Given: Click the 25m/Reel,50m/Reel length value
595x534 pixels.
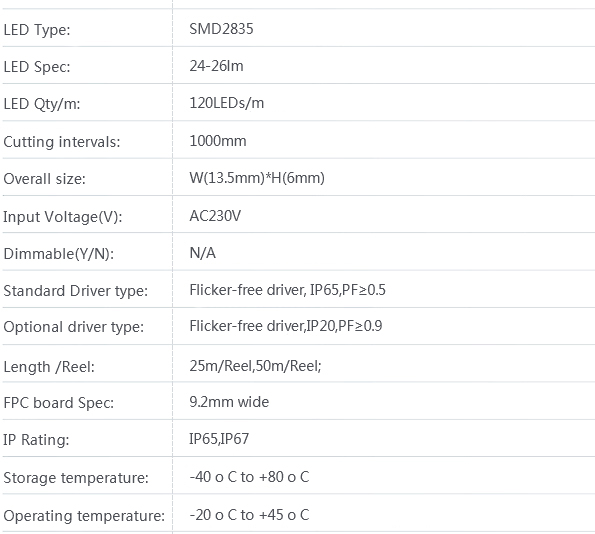Looking at the screenshot, I should pyautogui.click(x=255, y=366).
